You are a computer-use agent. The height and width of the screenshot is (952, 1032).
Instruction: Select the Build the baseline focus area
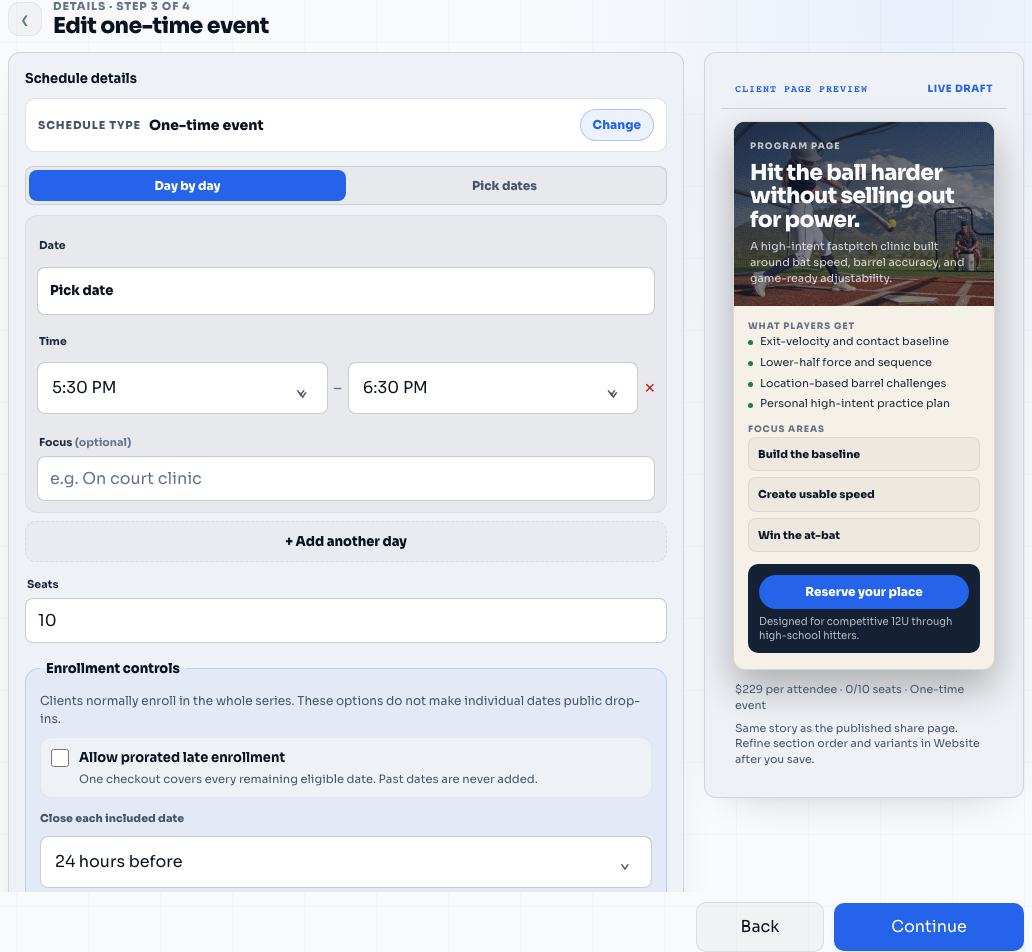864,454
